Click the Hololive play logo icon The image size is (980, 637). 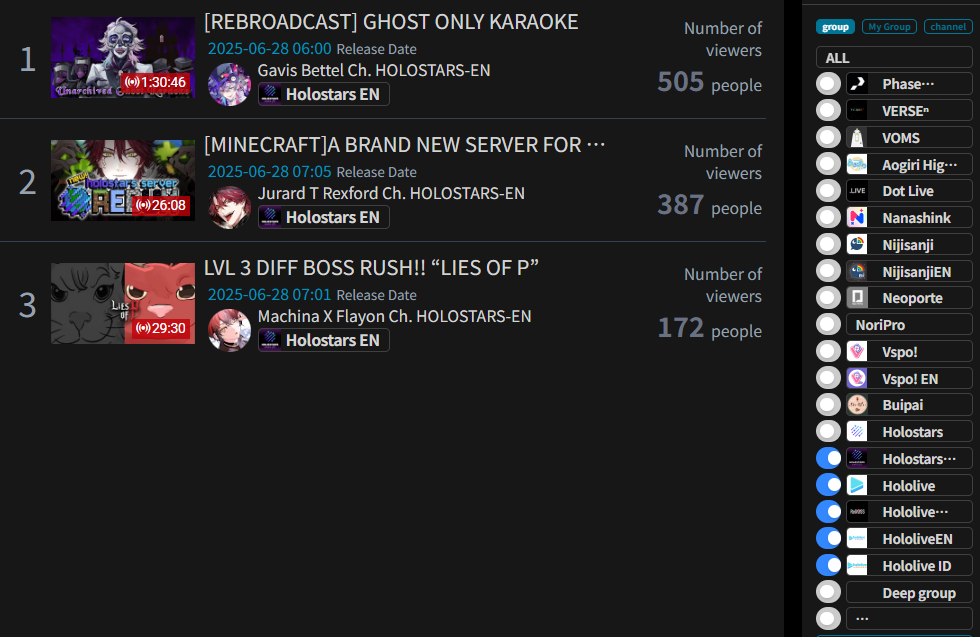coord(857,486)
